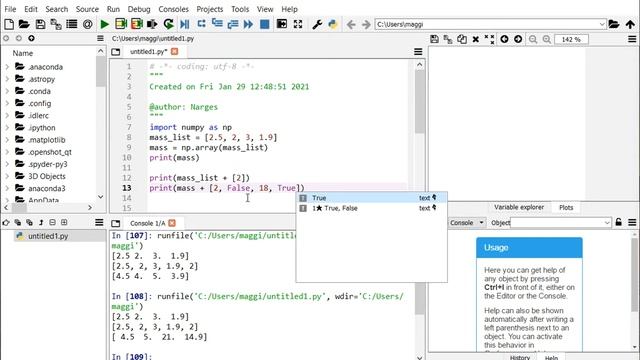The image size is (640, 360).
Task: Open the Projects menu
Action: tap(209, 9)
